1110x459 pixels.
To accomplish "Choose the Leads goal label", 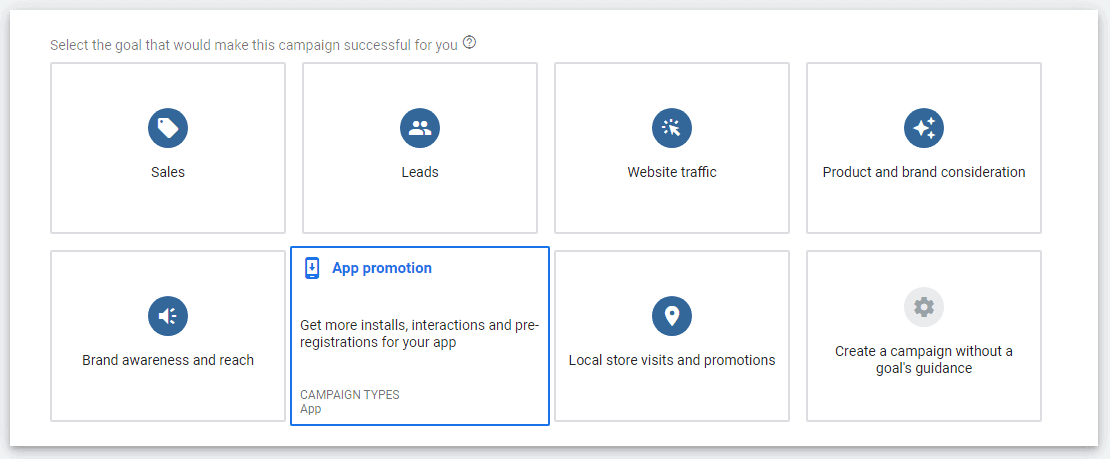I will point(420,172).
